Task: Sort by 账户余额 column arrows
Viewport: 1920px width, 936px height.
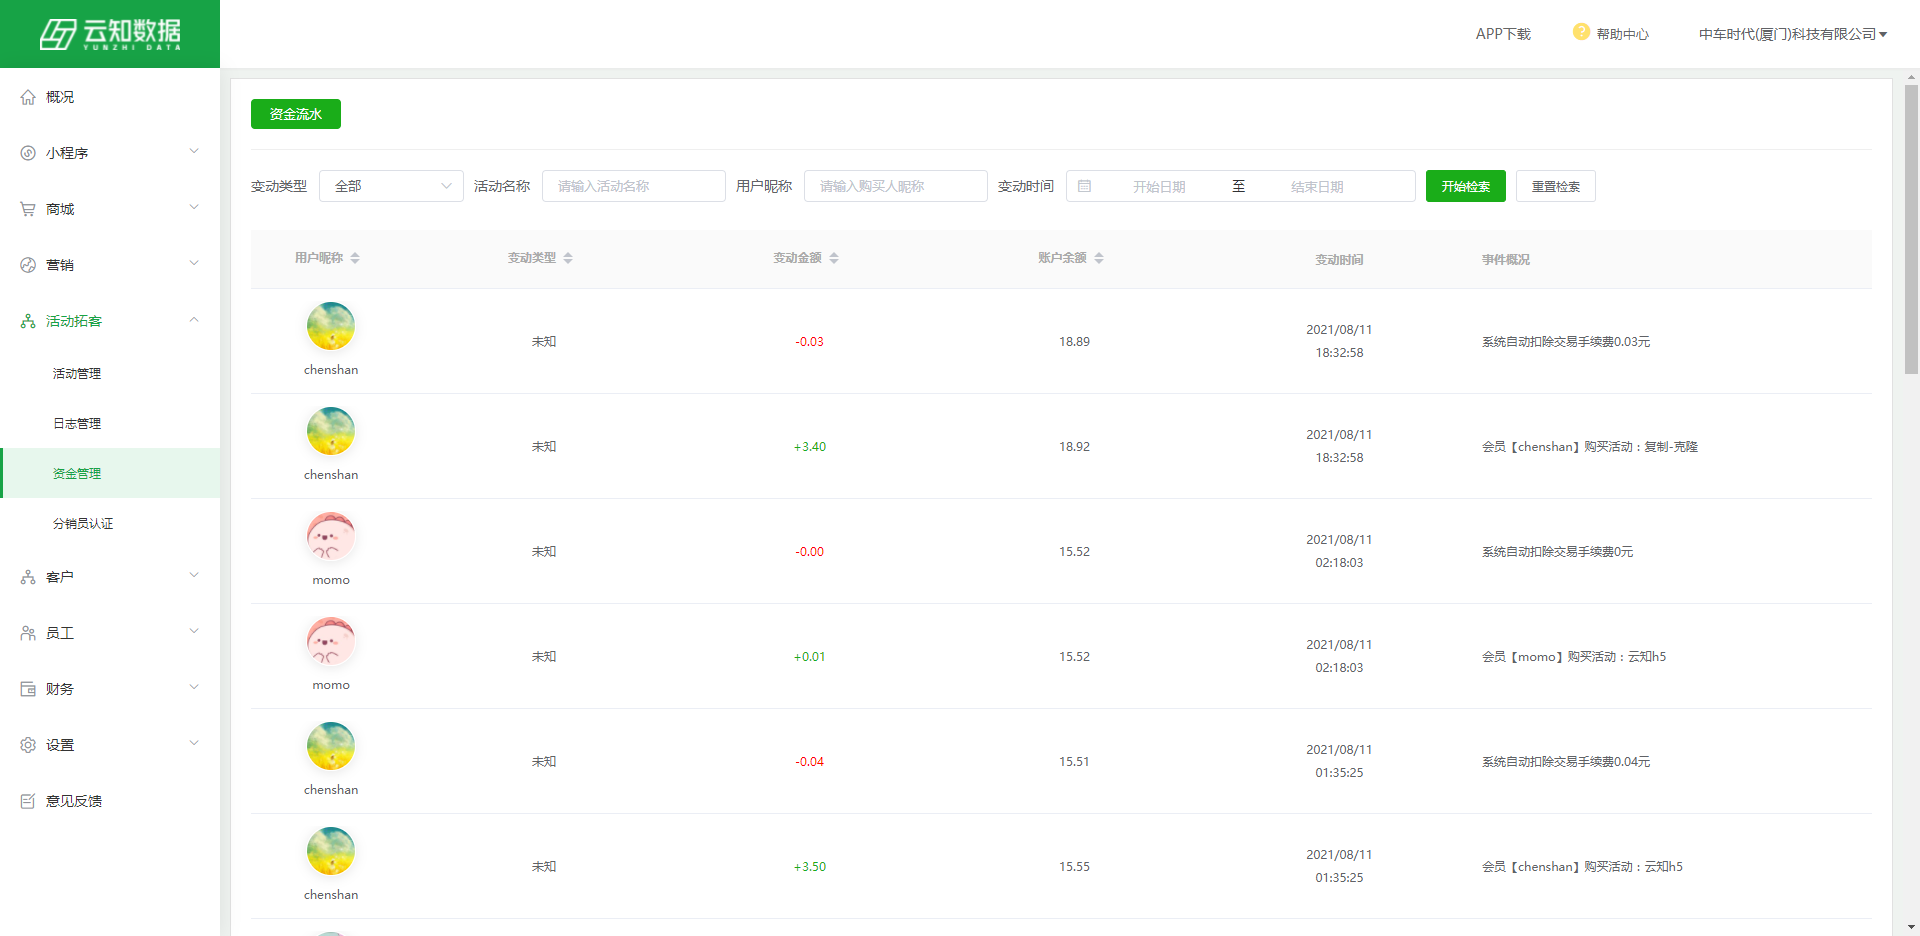Action: [x=1099, y=258]
